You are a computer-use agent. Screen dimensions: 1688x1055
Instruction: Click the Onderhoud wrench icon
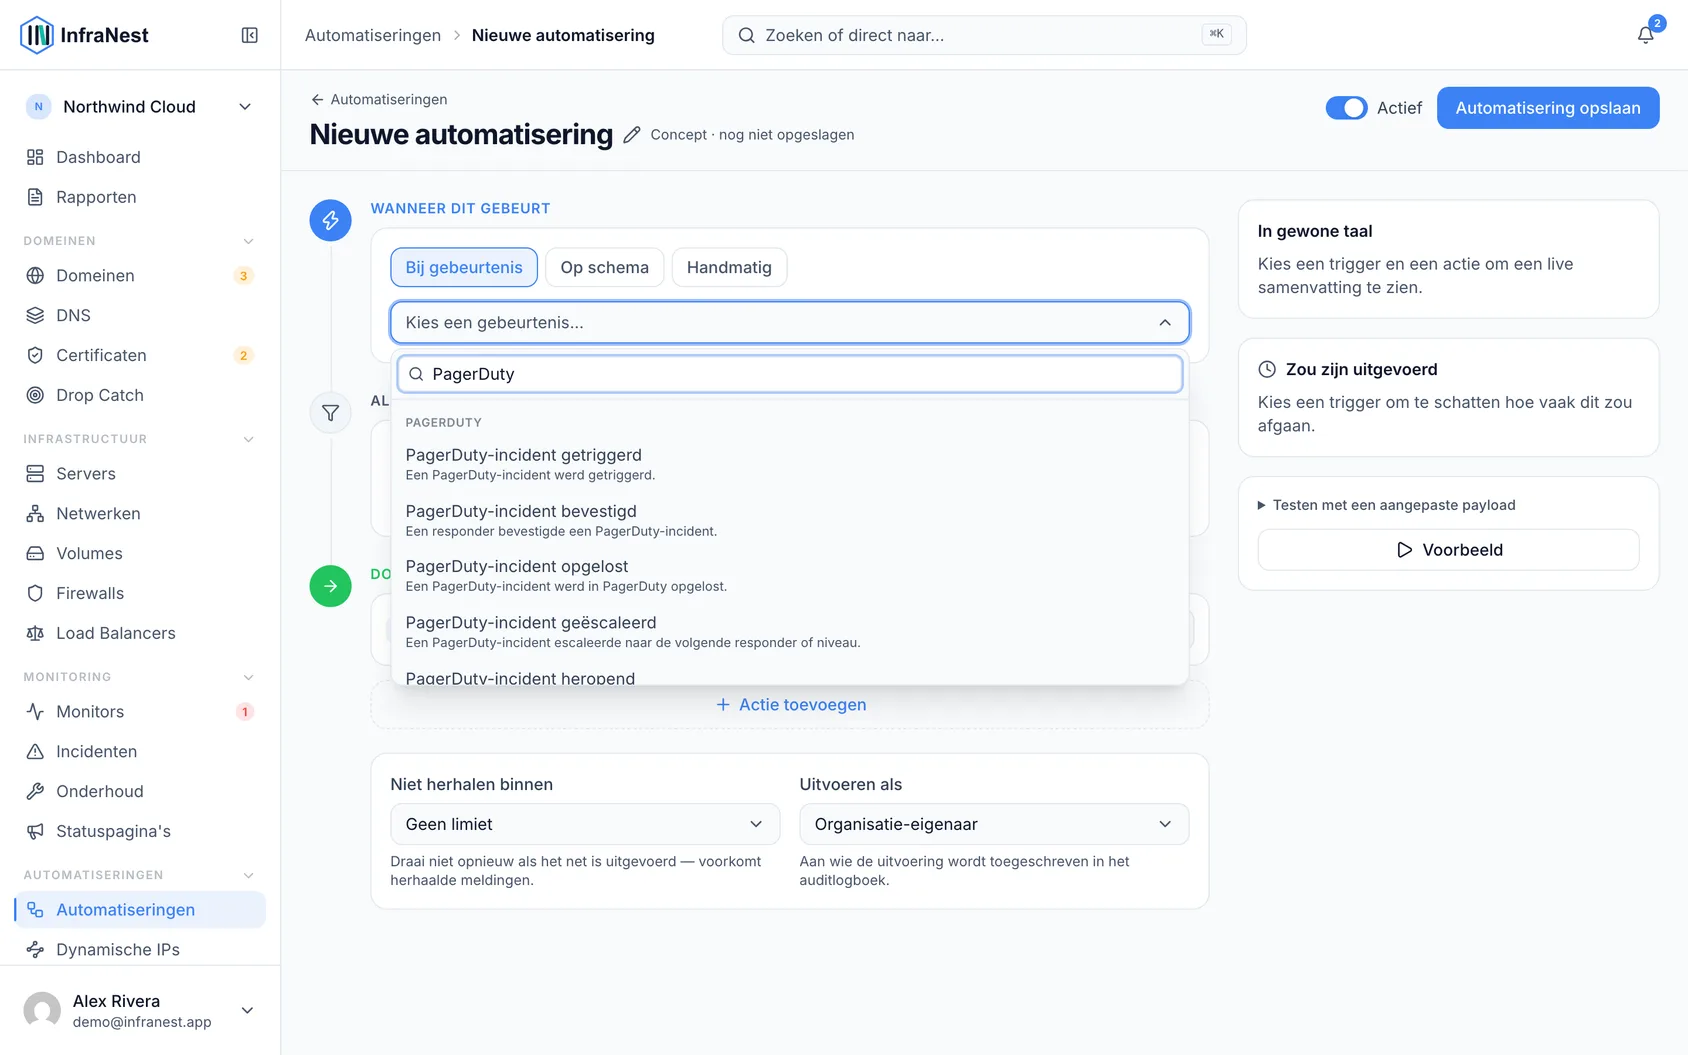35,791
